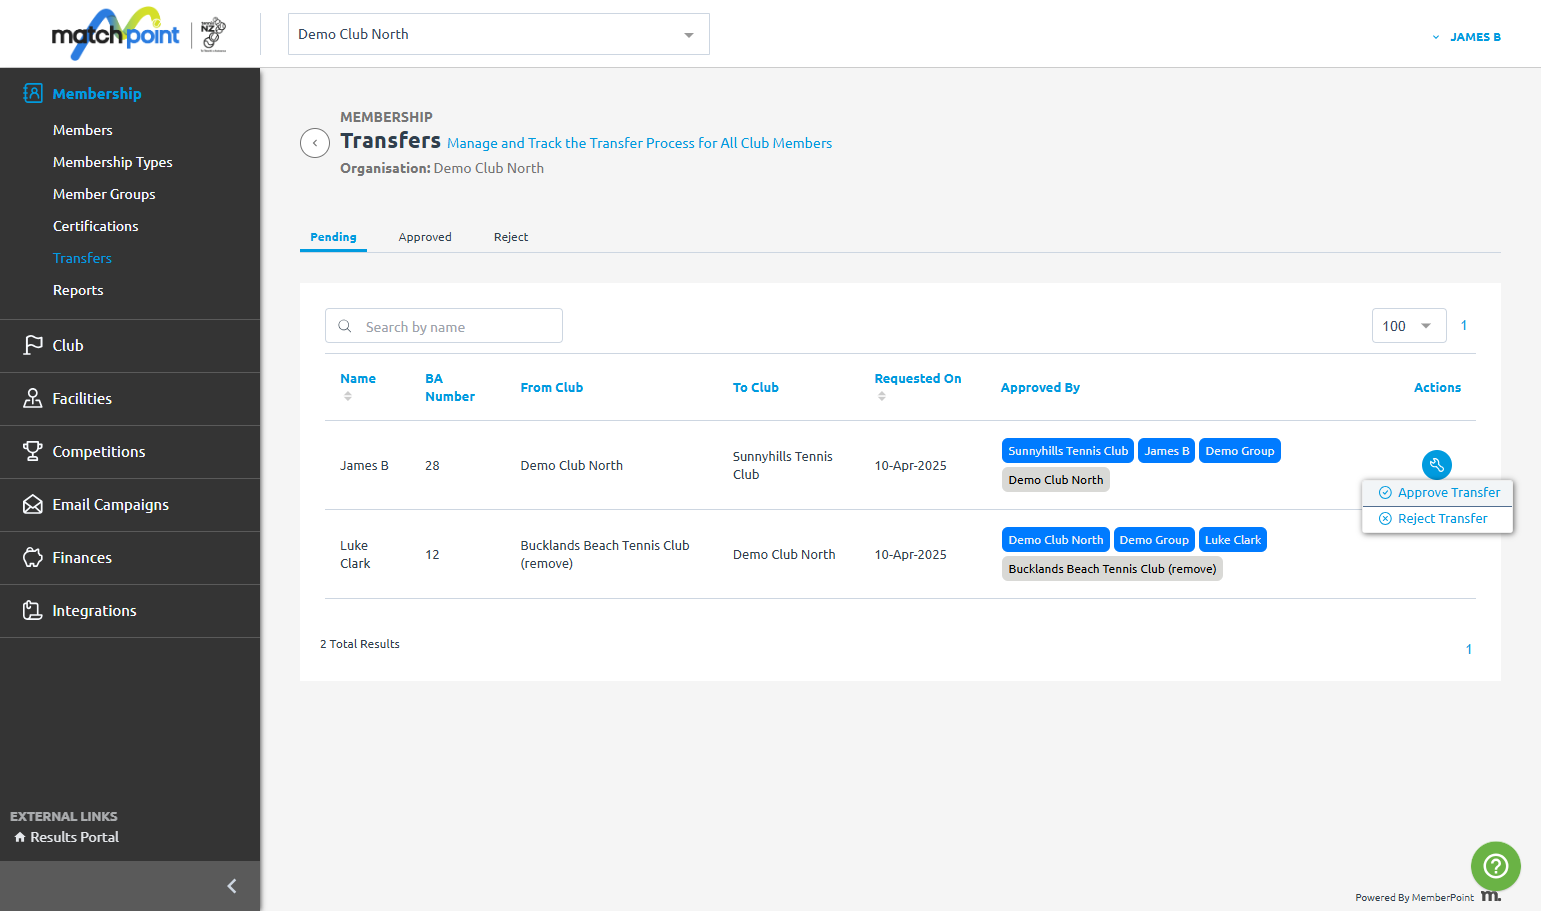Click the Integrations sidebar icon
The width and height of the screenshot is (1541, 911).
point(33,610)
